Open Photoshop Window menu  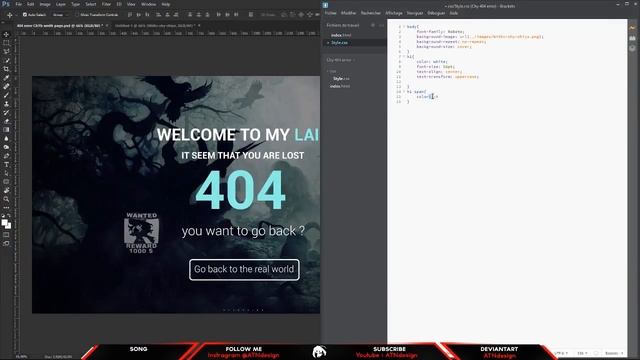[x=148, y=4]
